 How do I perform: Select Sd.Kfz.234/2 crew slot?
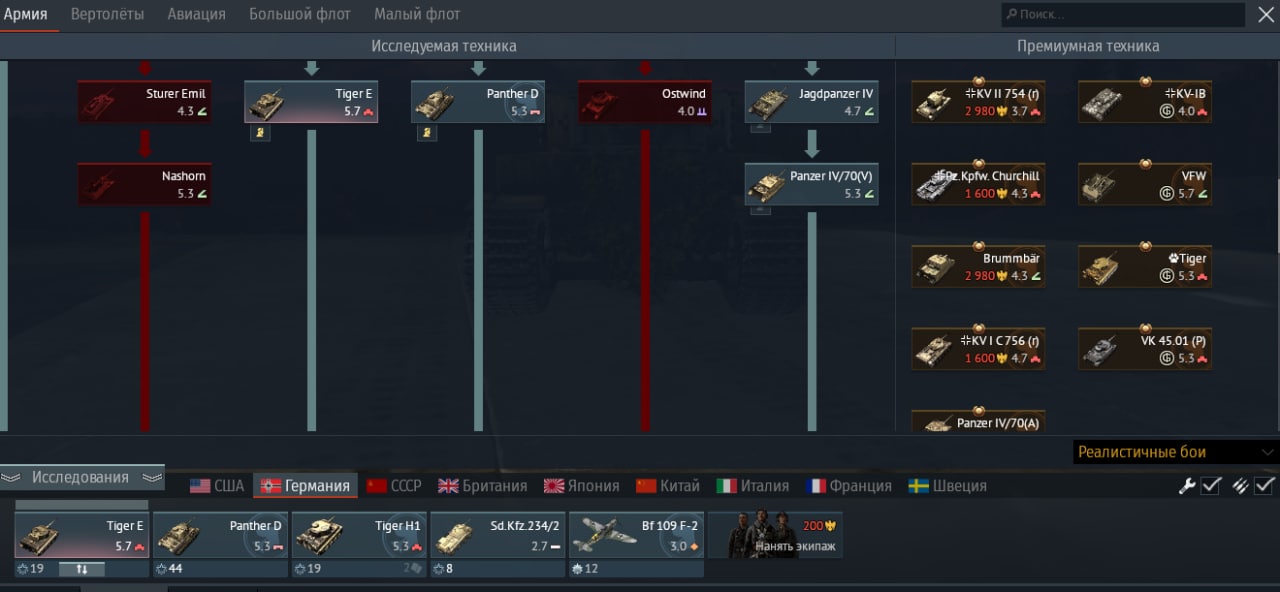(x=497, y=536)
